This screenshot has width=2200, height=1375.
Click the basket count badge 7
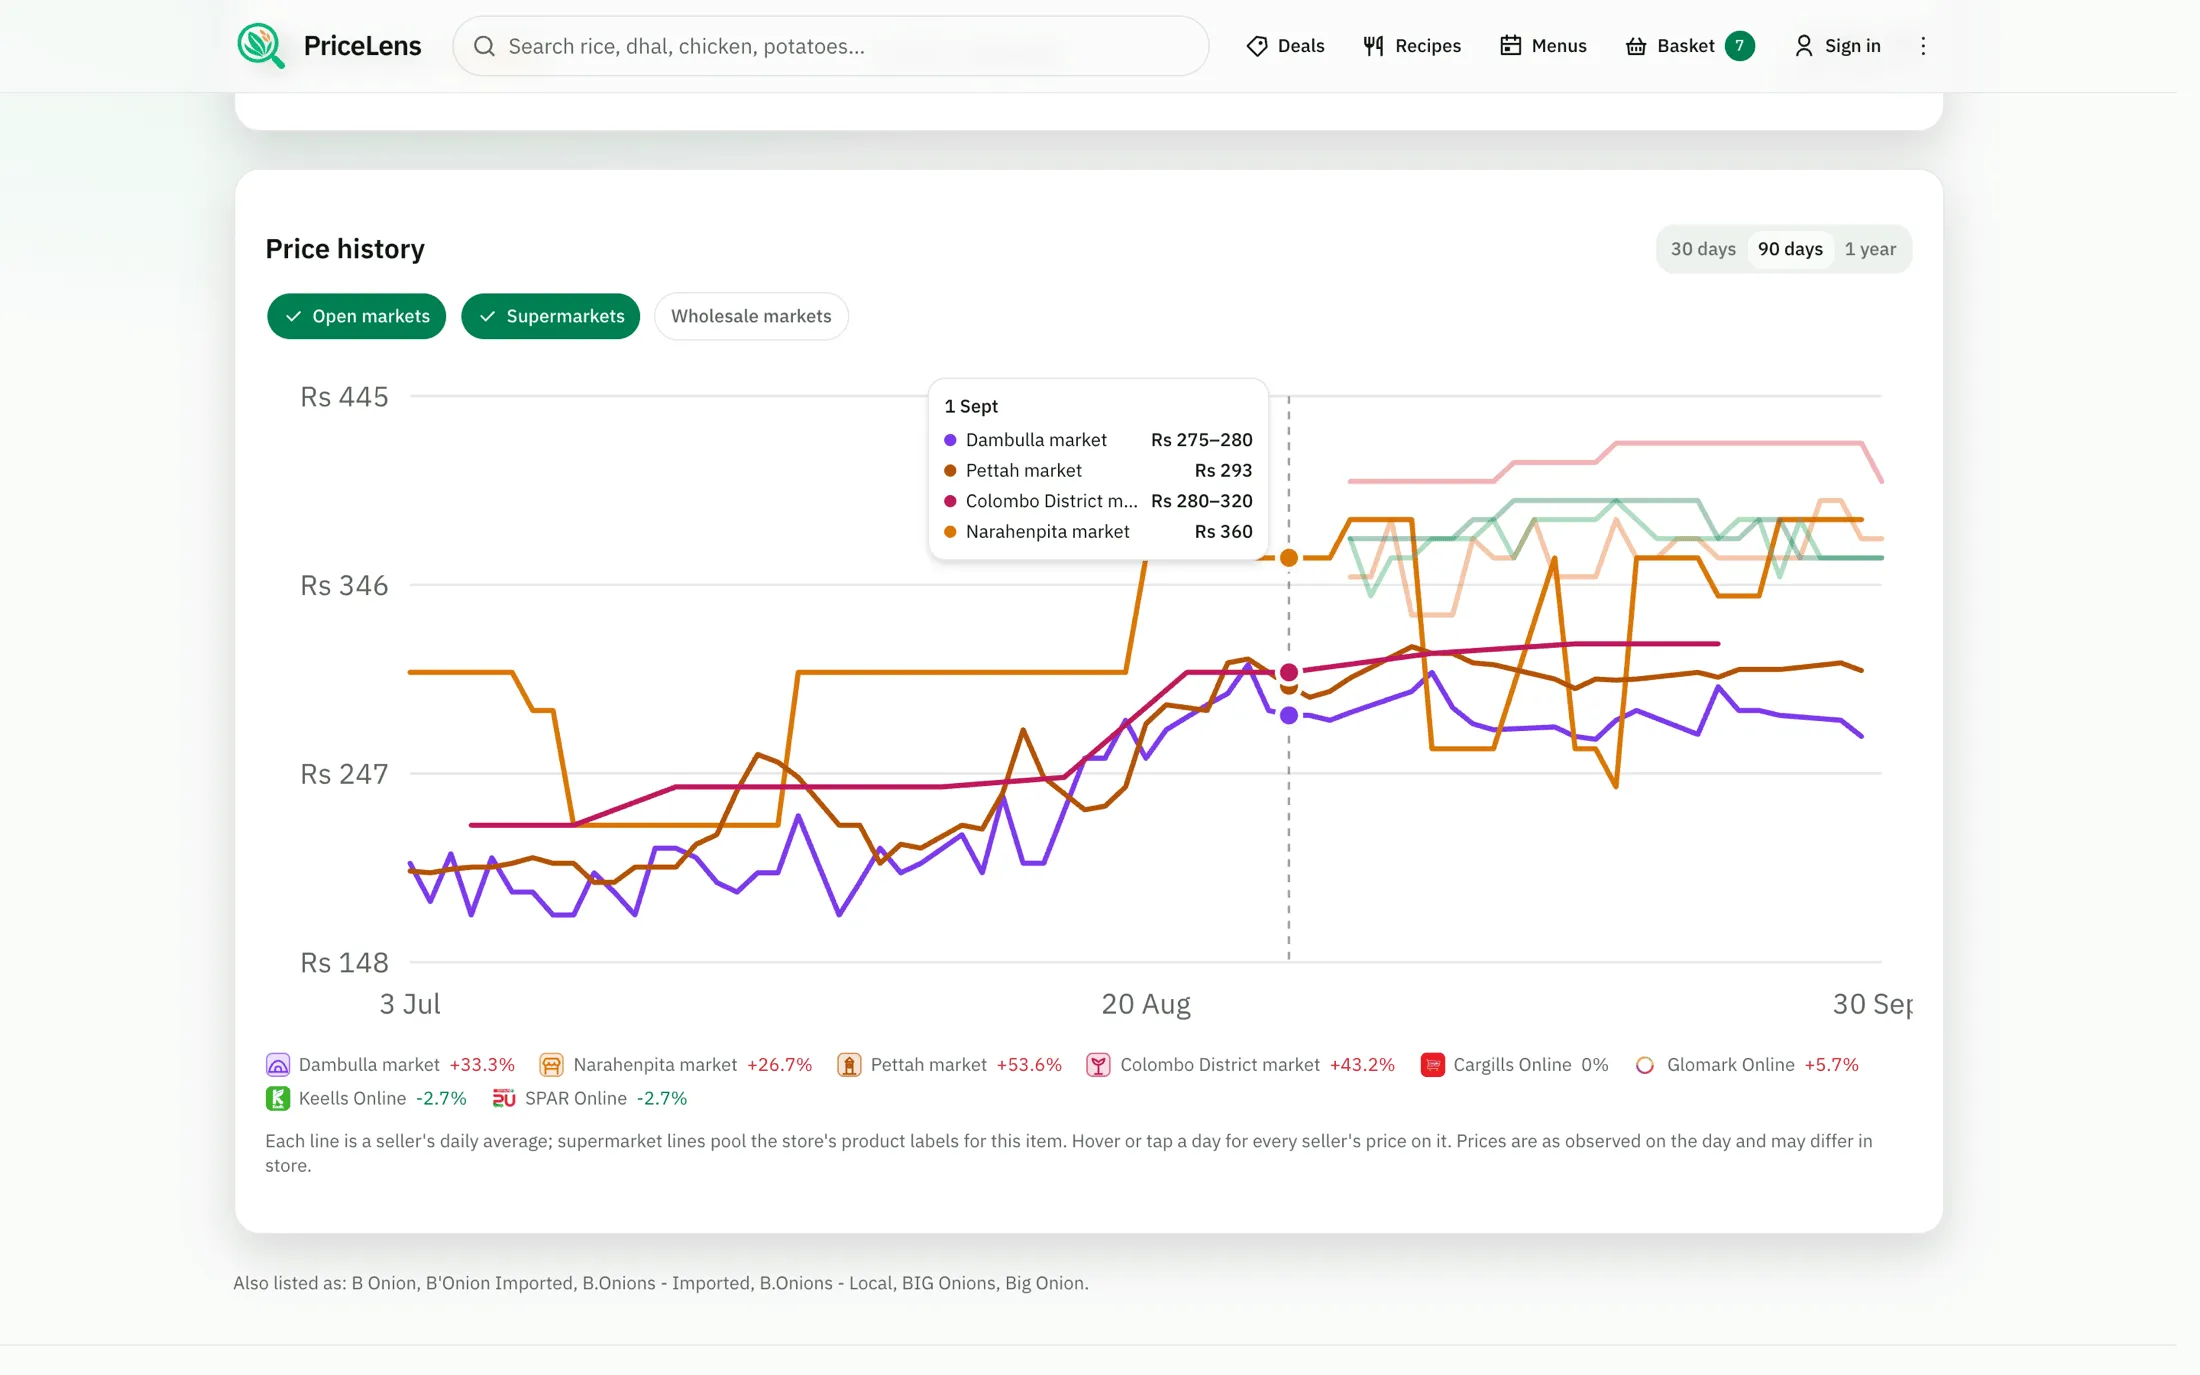[x=1740, y=46]
